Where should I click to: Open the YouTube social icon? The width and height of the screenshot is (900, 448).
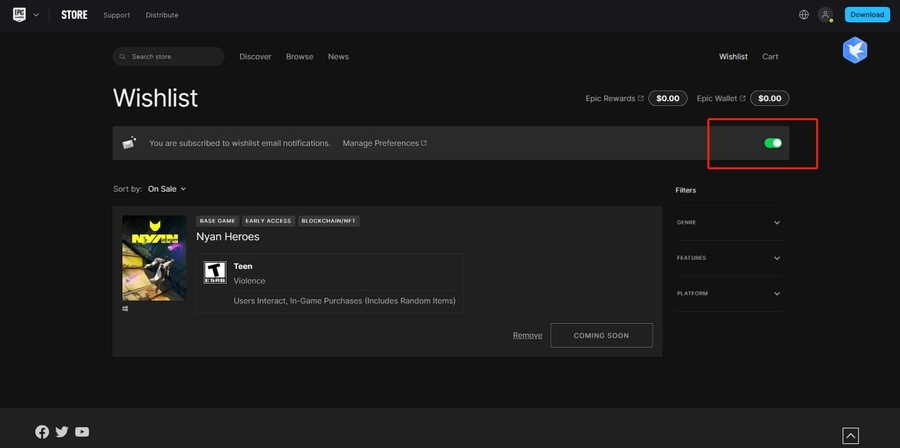click(x=82, y=432)
